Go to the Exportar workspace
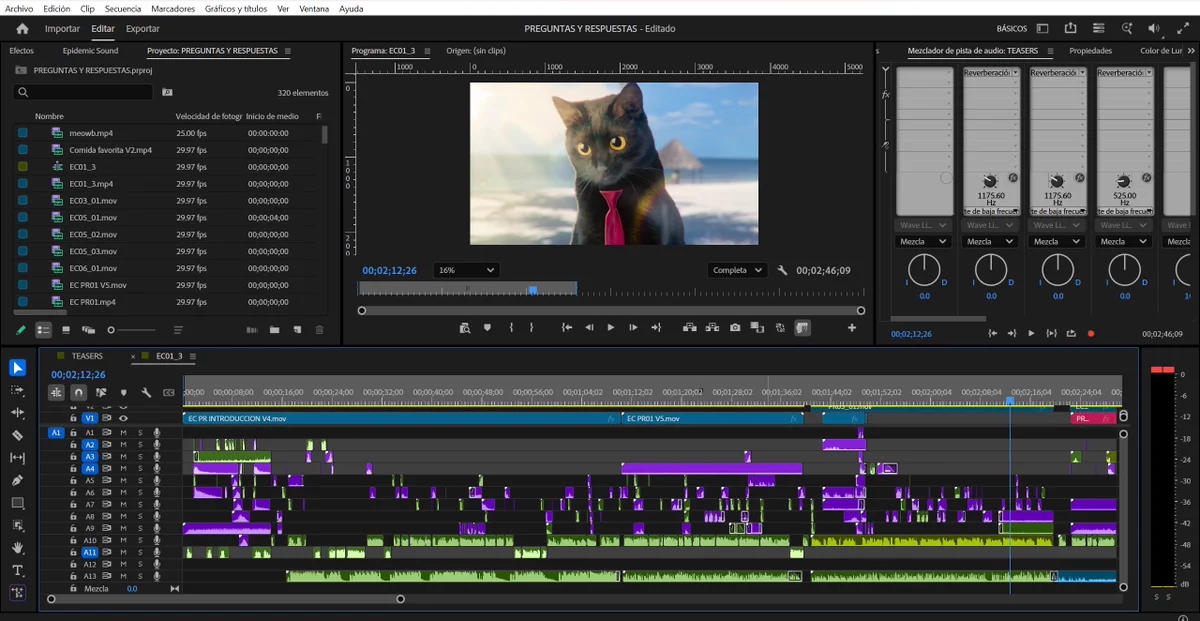Screen dimensions: 1200x621 [143, 29]
